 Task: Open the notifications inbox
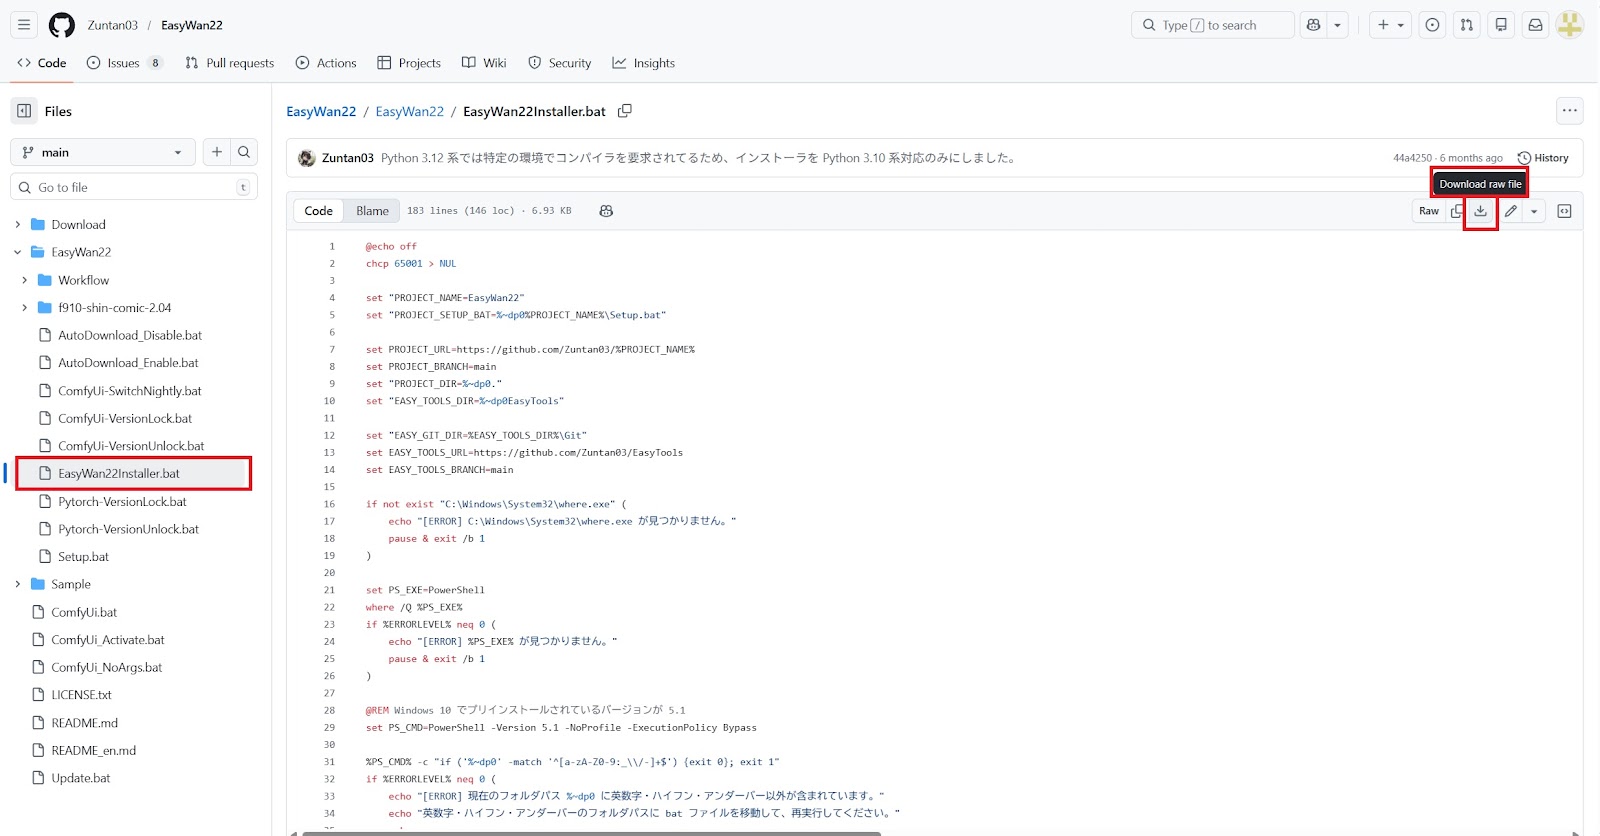1535,25
